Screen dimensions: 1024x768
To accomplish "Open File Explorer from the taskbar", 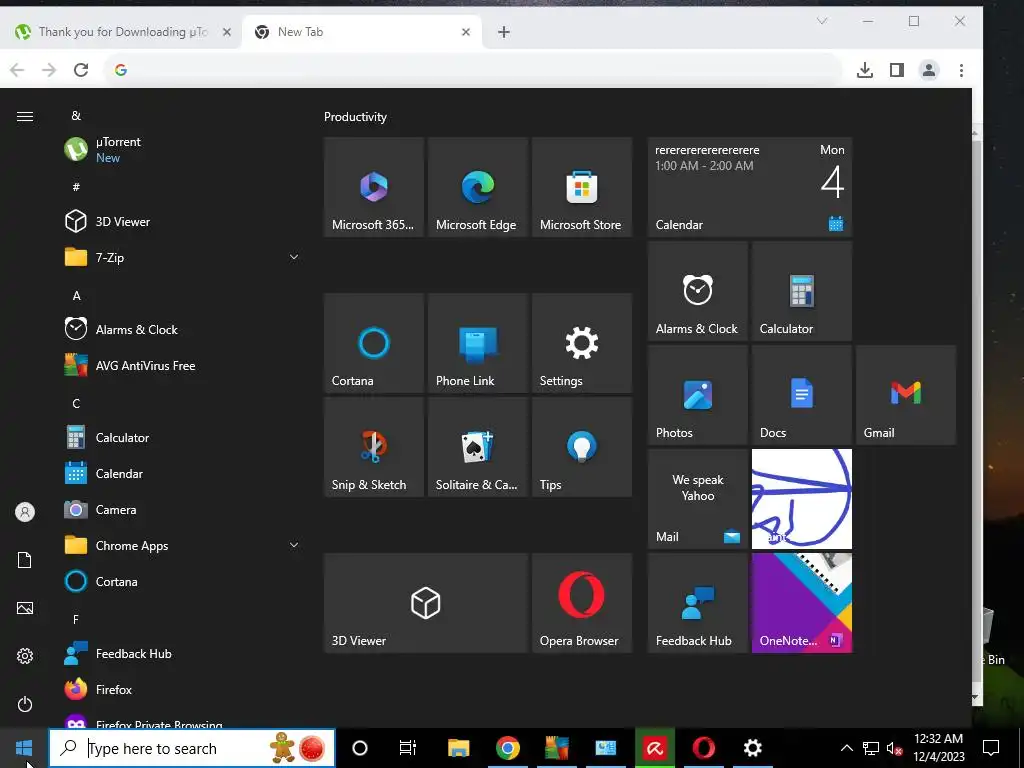I will click(458, 748).
